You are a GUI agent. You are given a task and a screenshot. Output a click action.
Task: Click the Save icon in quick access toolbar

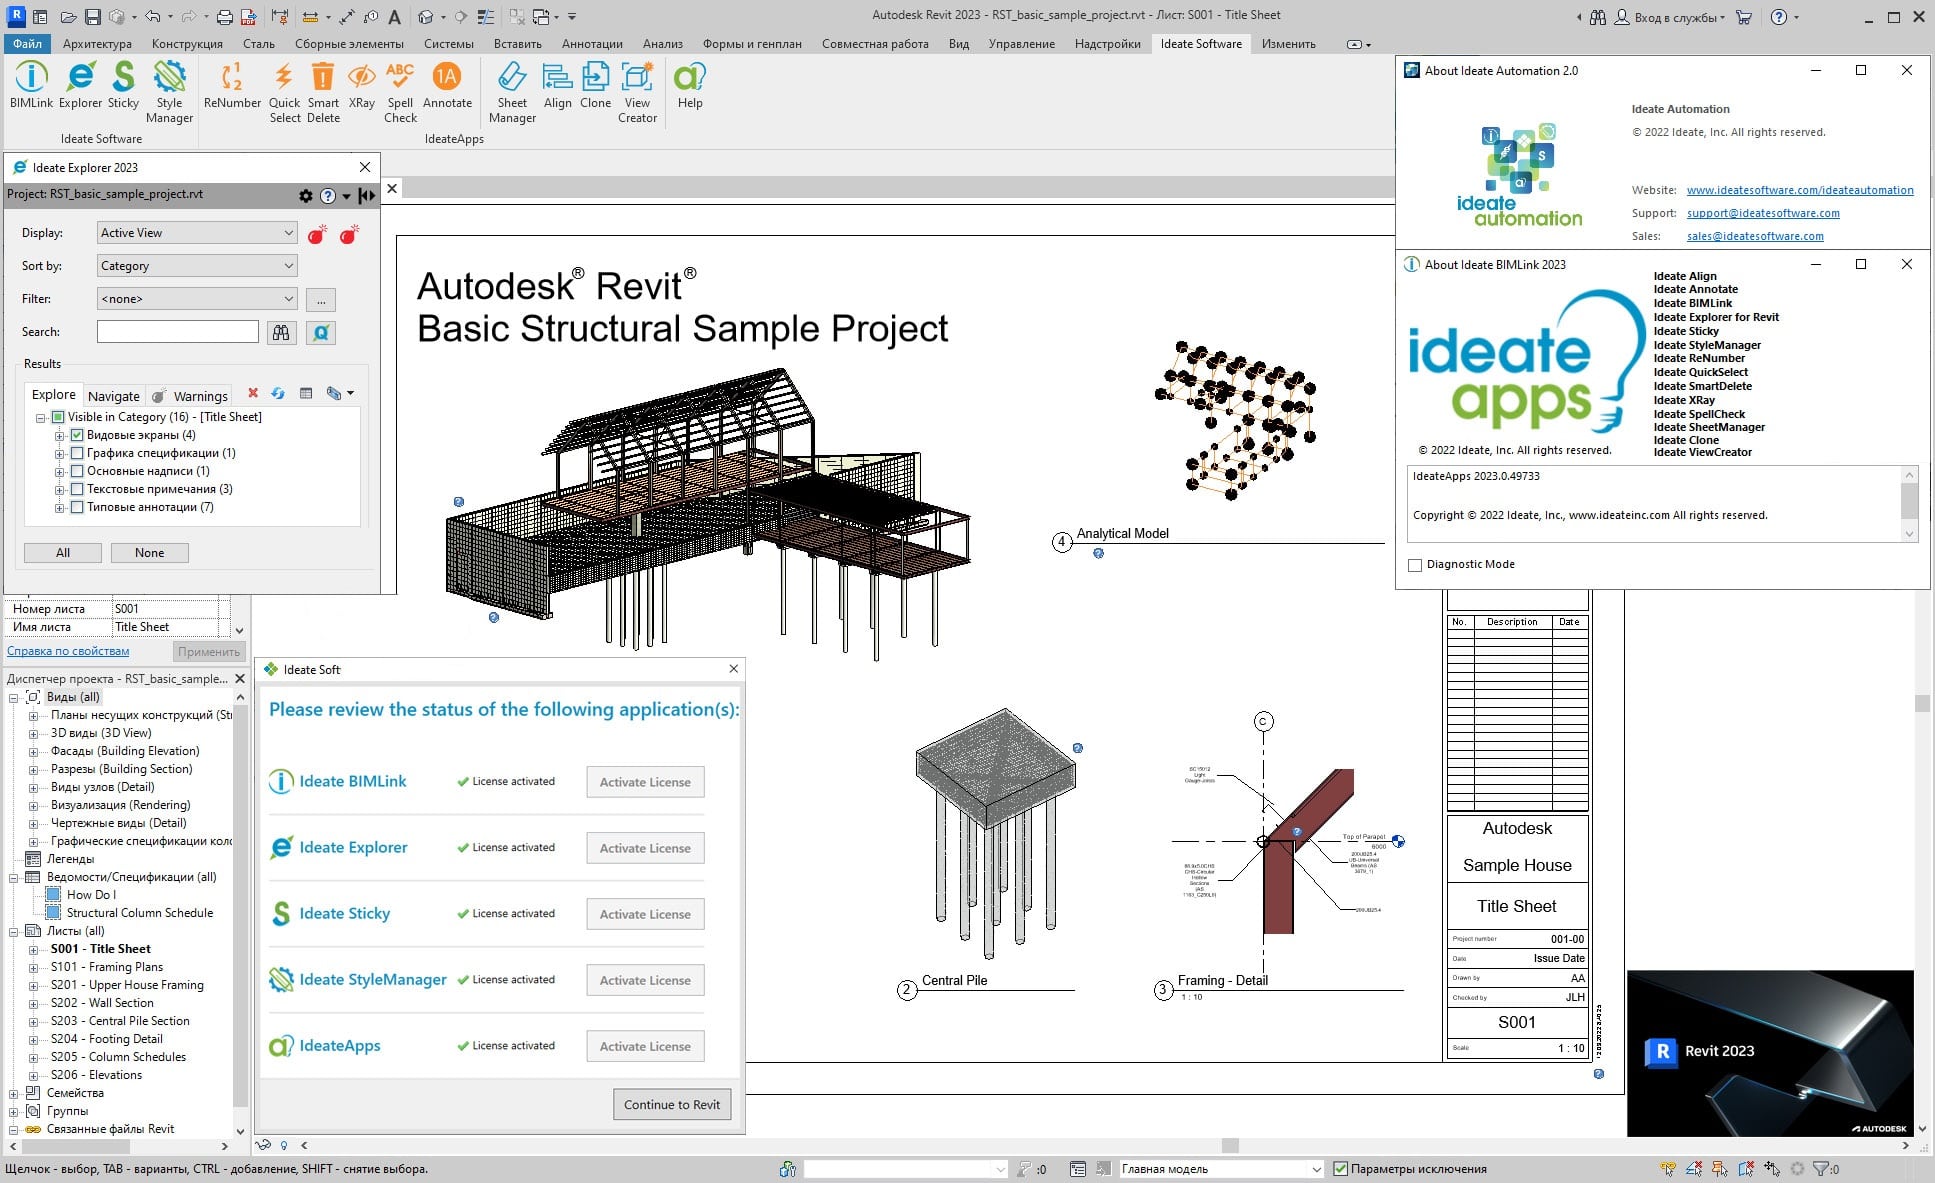click(92, 17)
